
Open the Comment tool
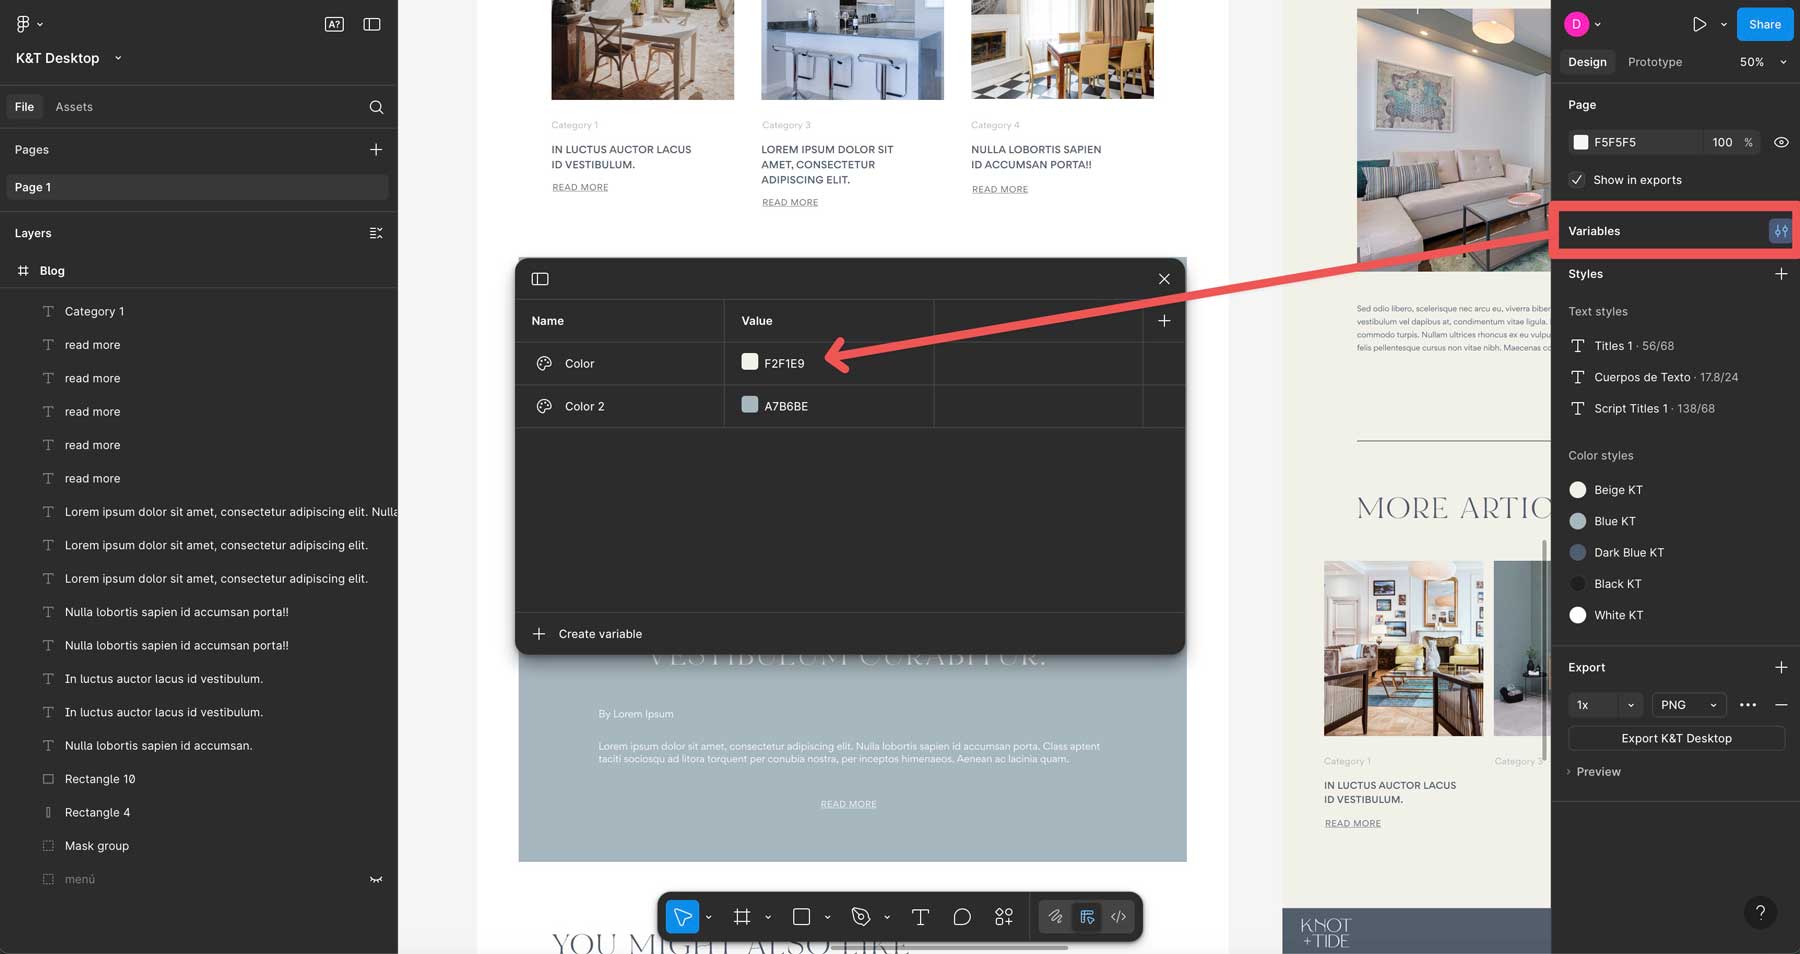961,916
